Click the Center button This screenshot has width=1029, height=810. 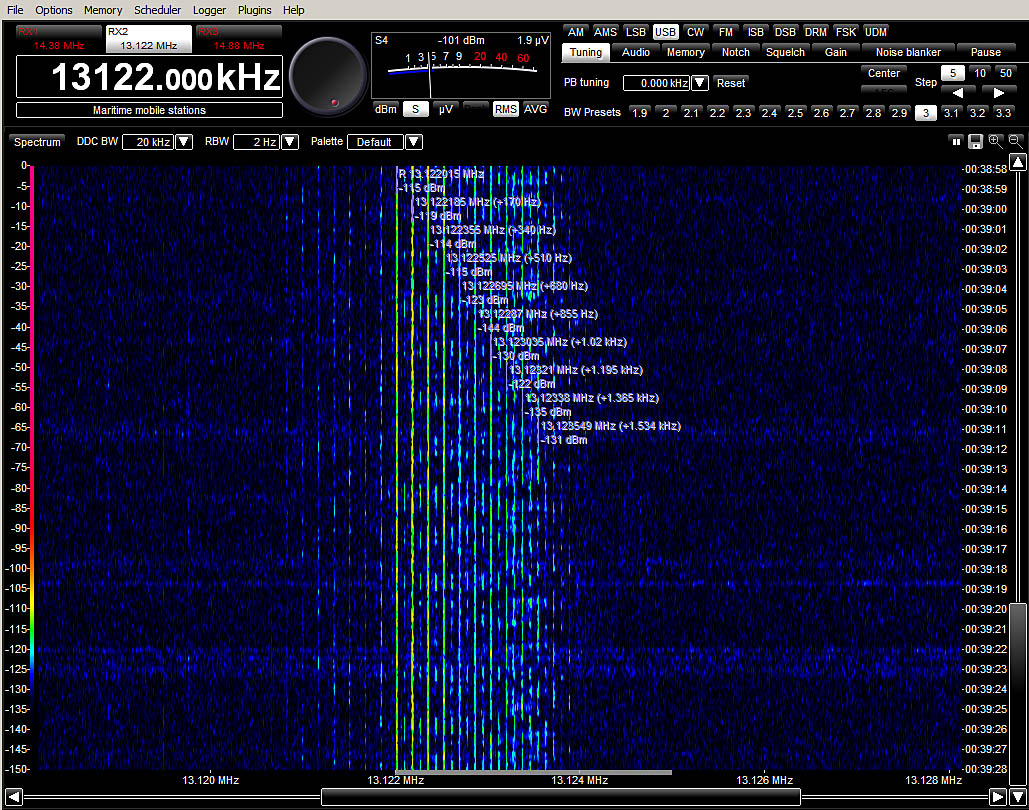point(884,73)
